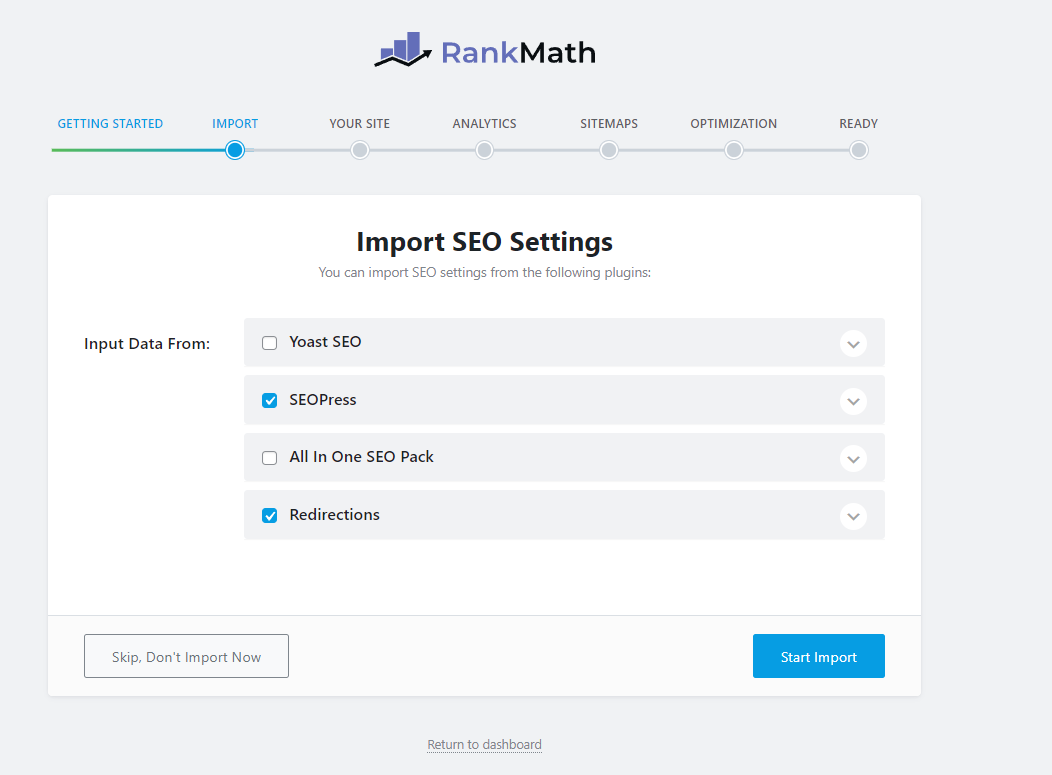Expand All In One SEO Pack chevron

853,459
